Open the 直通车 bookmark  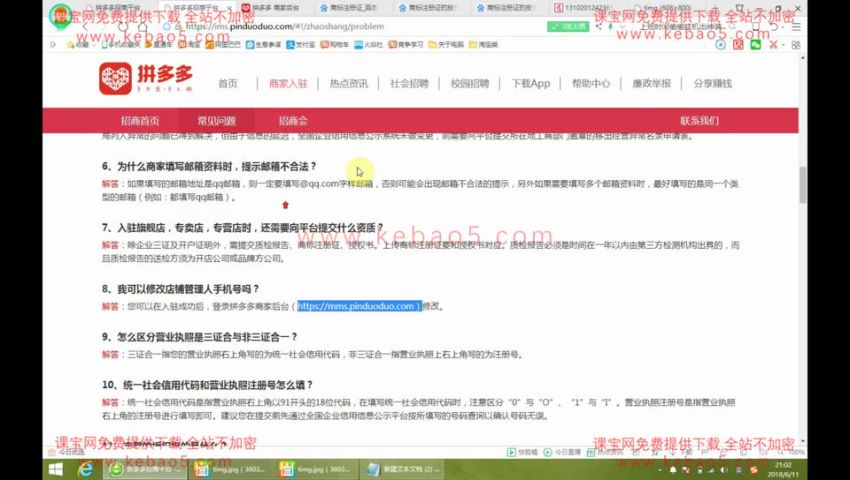[x=158, y=44]
